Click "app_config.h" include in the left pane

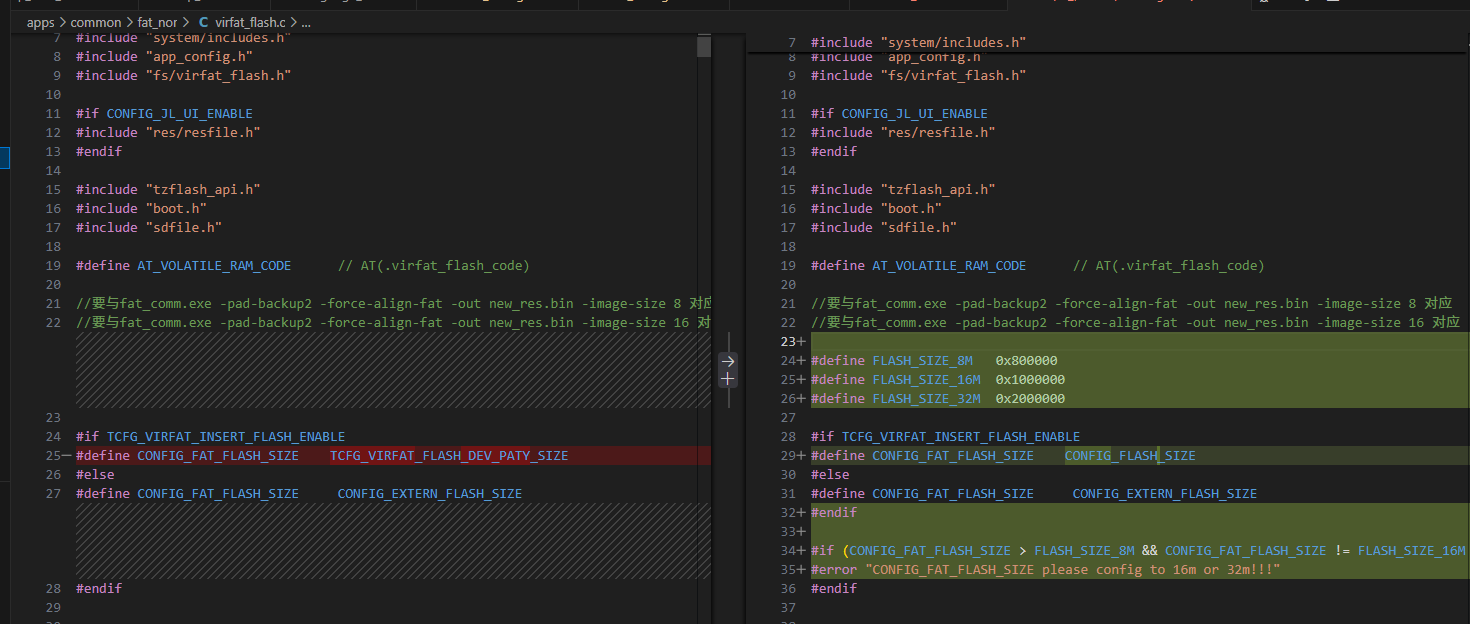200,56
